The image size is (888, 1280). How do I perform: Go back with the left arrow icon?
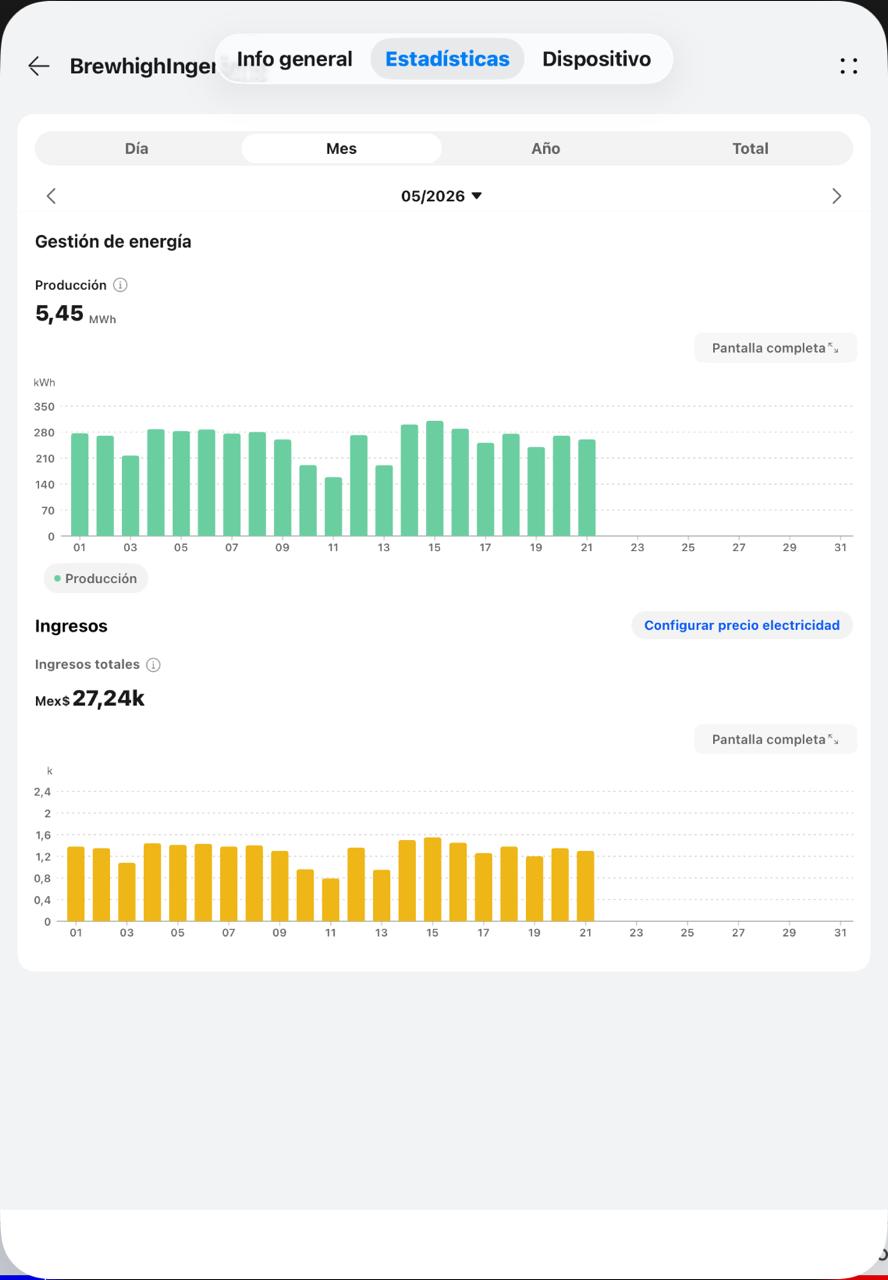(38, 66)
